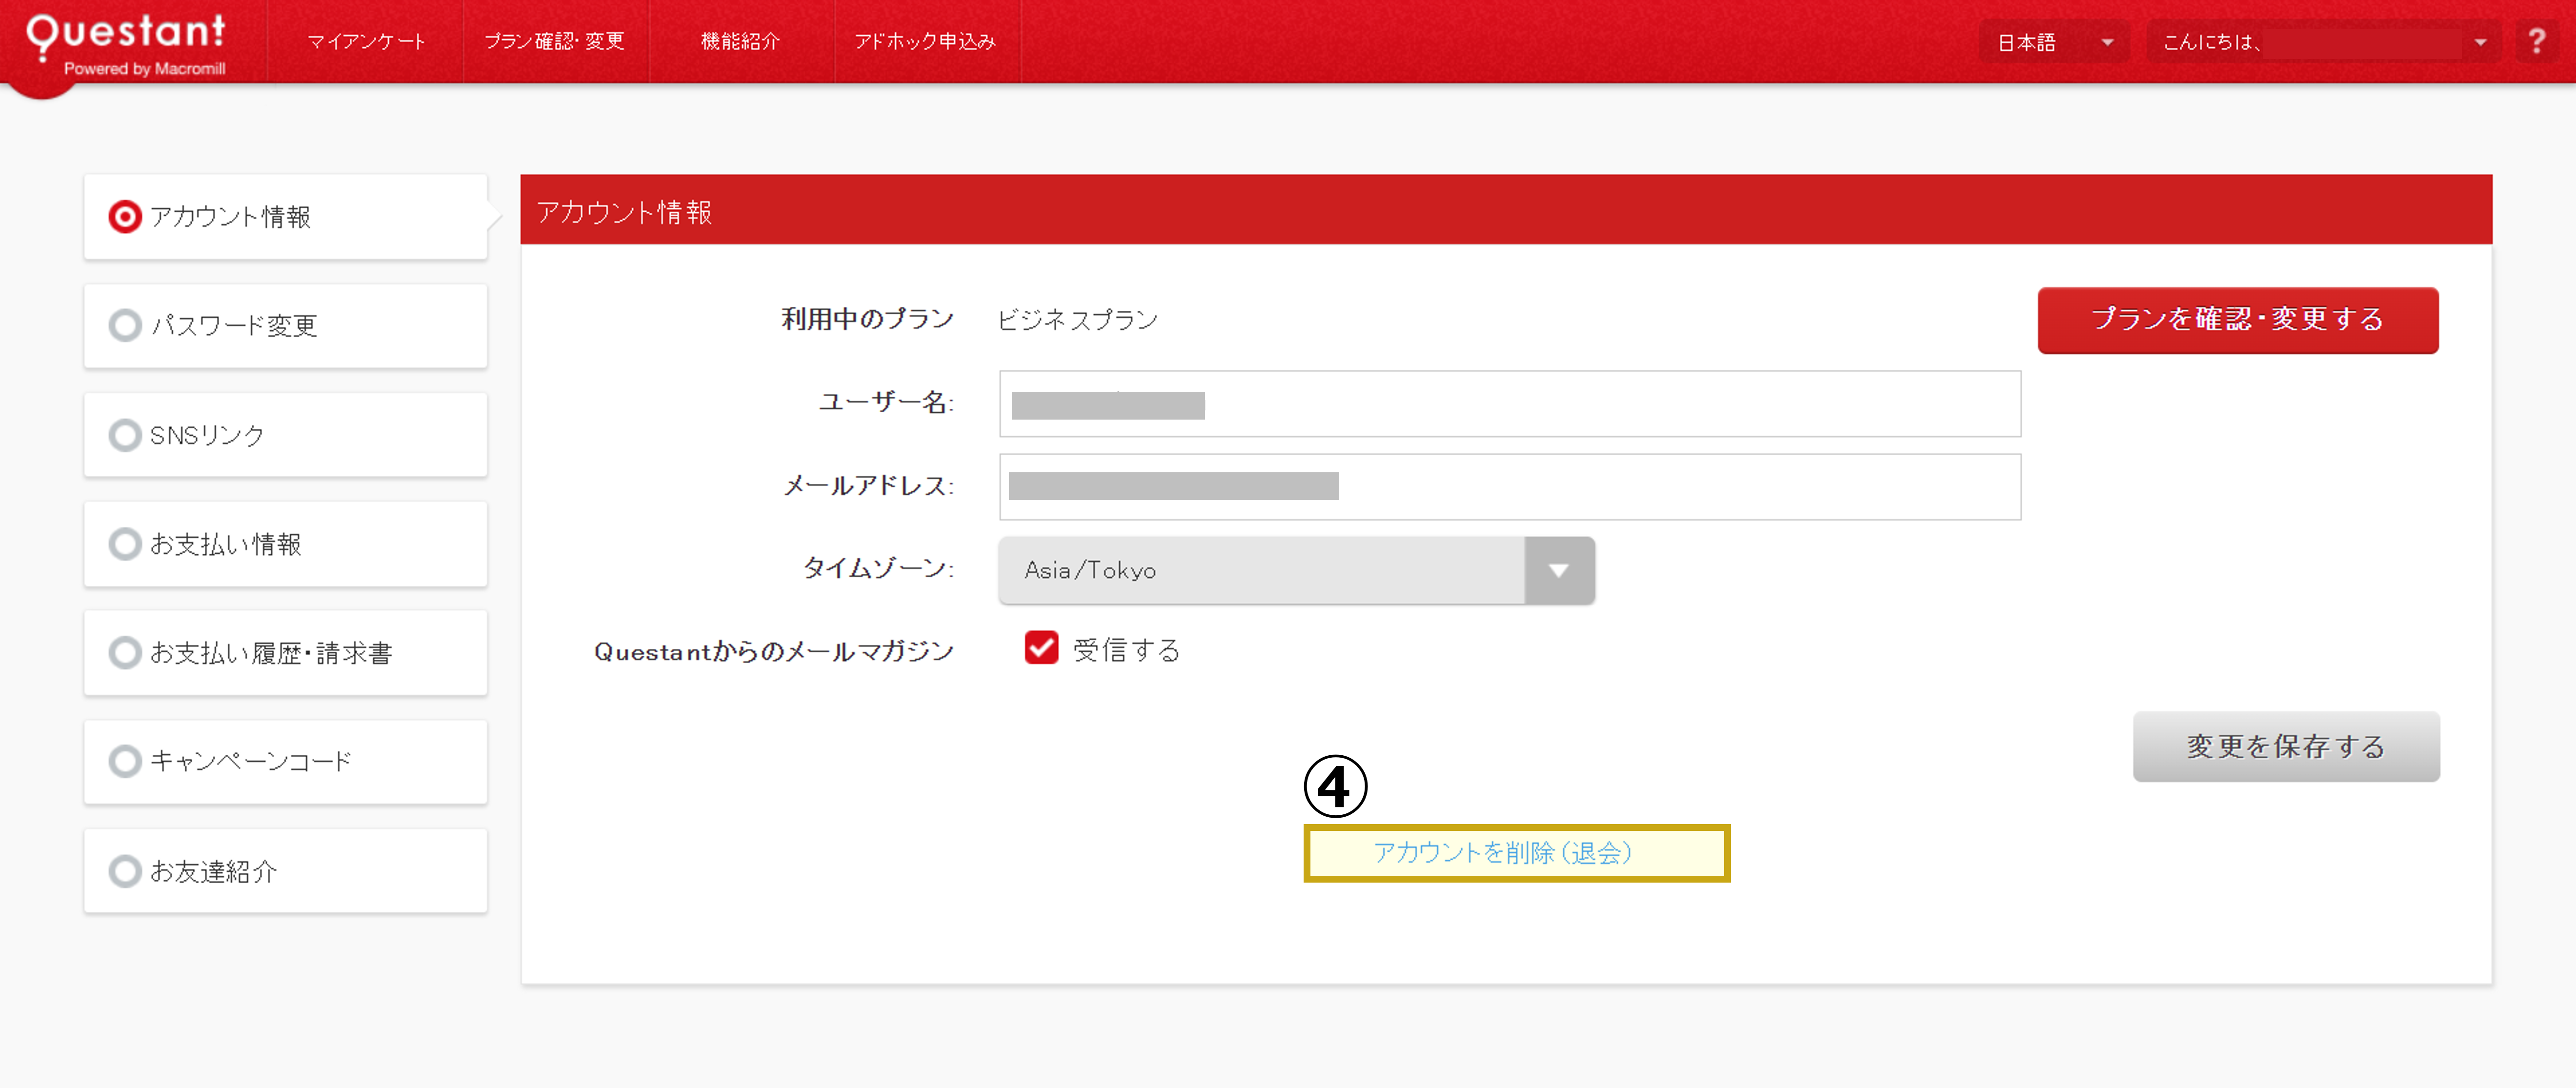Click プランを確認・変更する button
Screen dimensions: 2576x1088
[x=2238, y=320]
